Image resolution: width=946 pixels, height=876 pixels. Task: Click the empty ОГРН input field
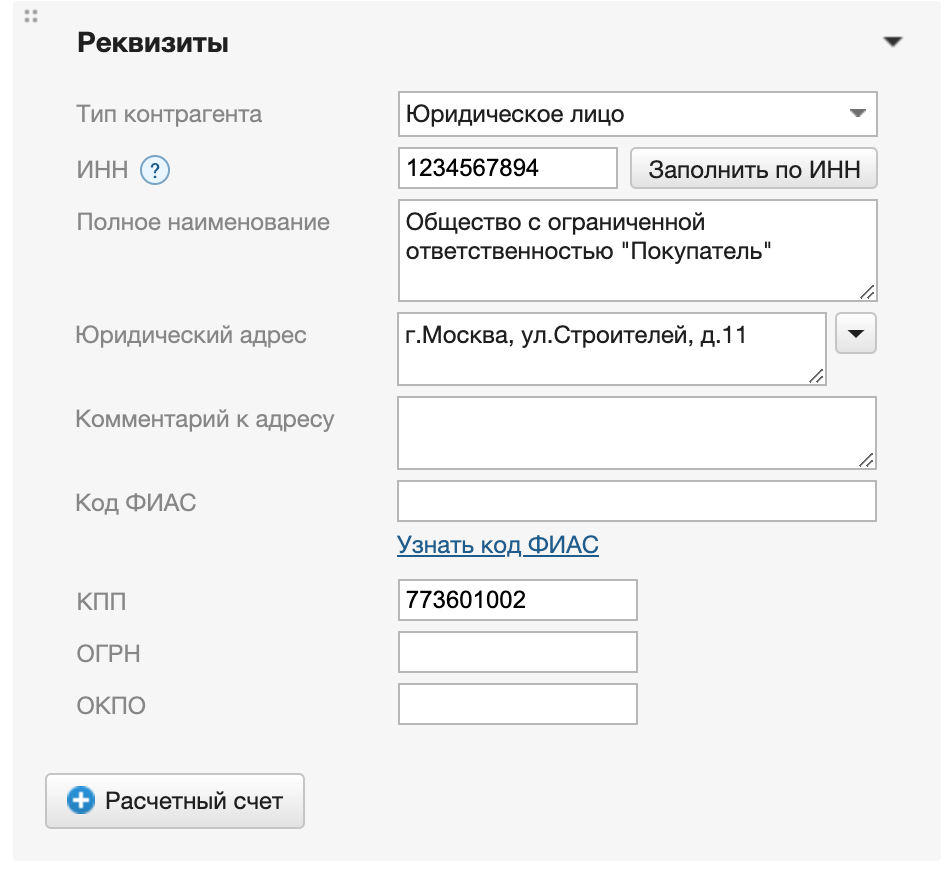(517, 653)
